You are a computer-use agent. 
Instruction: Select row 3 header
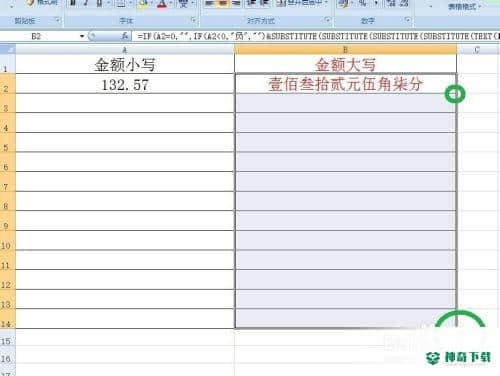click(7, 103)
